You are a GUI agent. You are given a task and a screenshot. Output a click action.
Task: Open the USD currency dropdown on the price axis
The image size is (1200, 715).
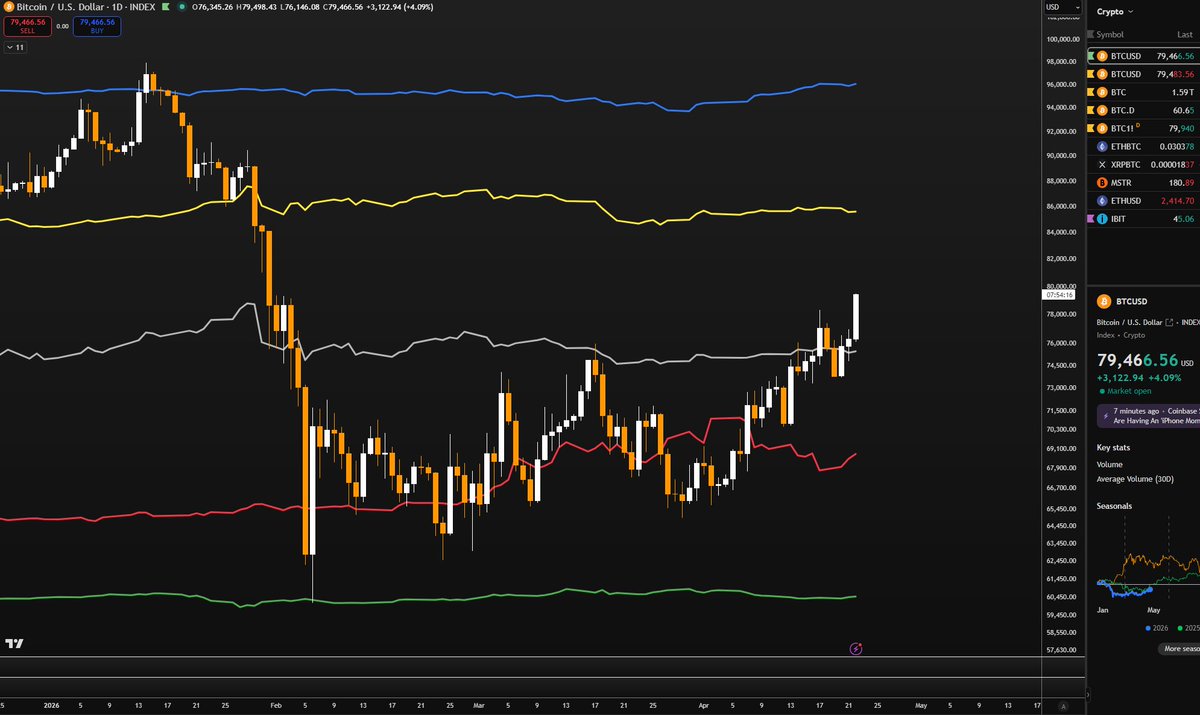pos(1063,7)
